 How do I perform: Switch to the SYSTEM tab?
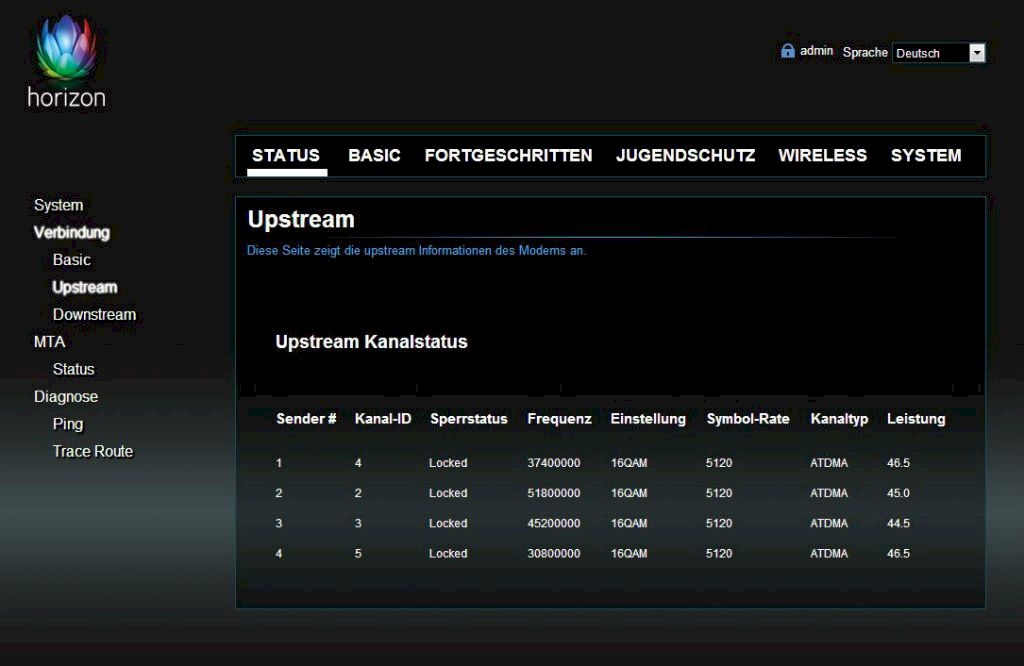coord(926,156)
